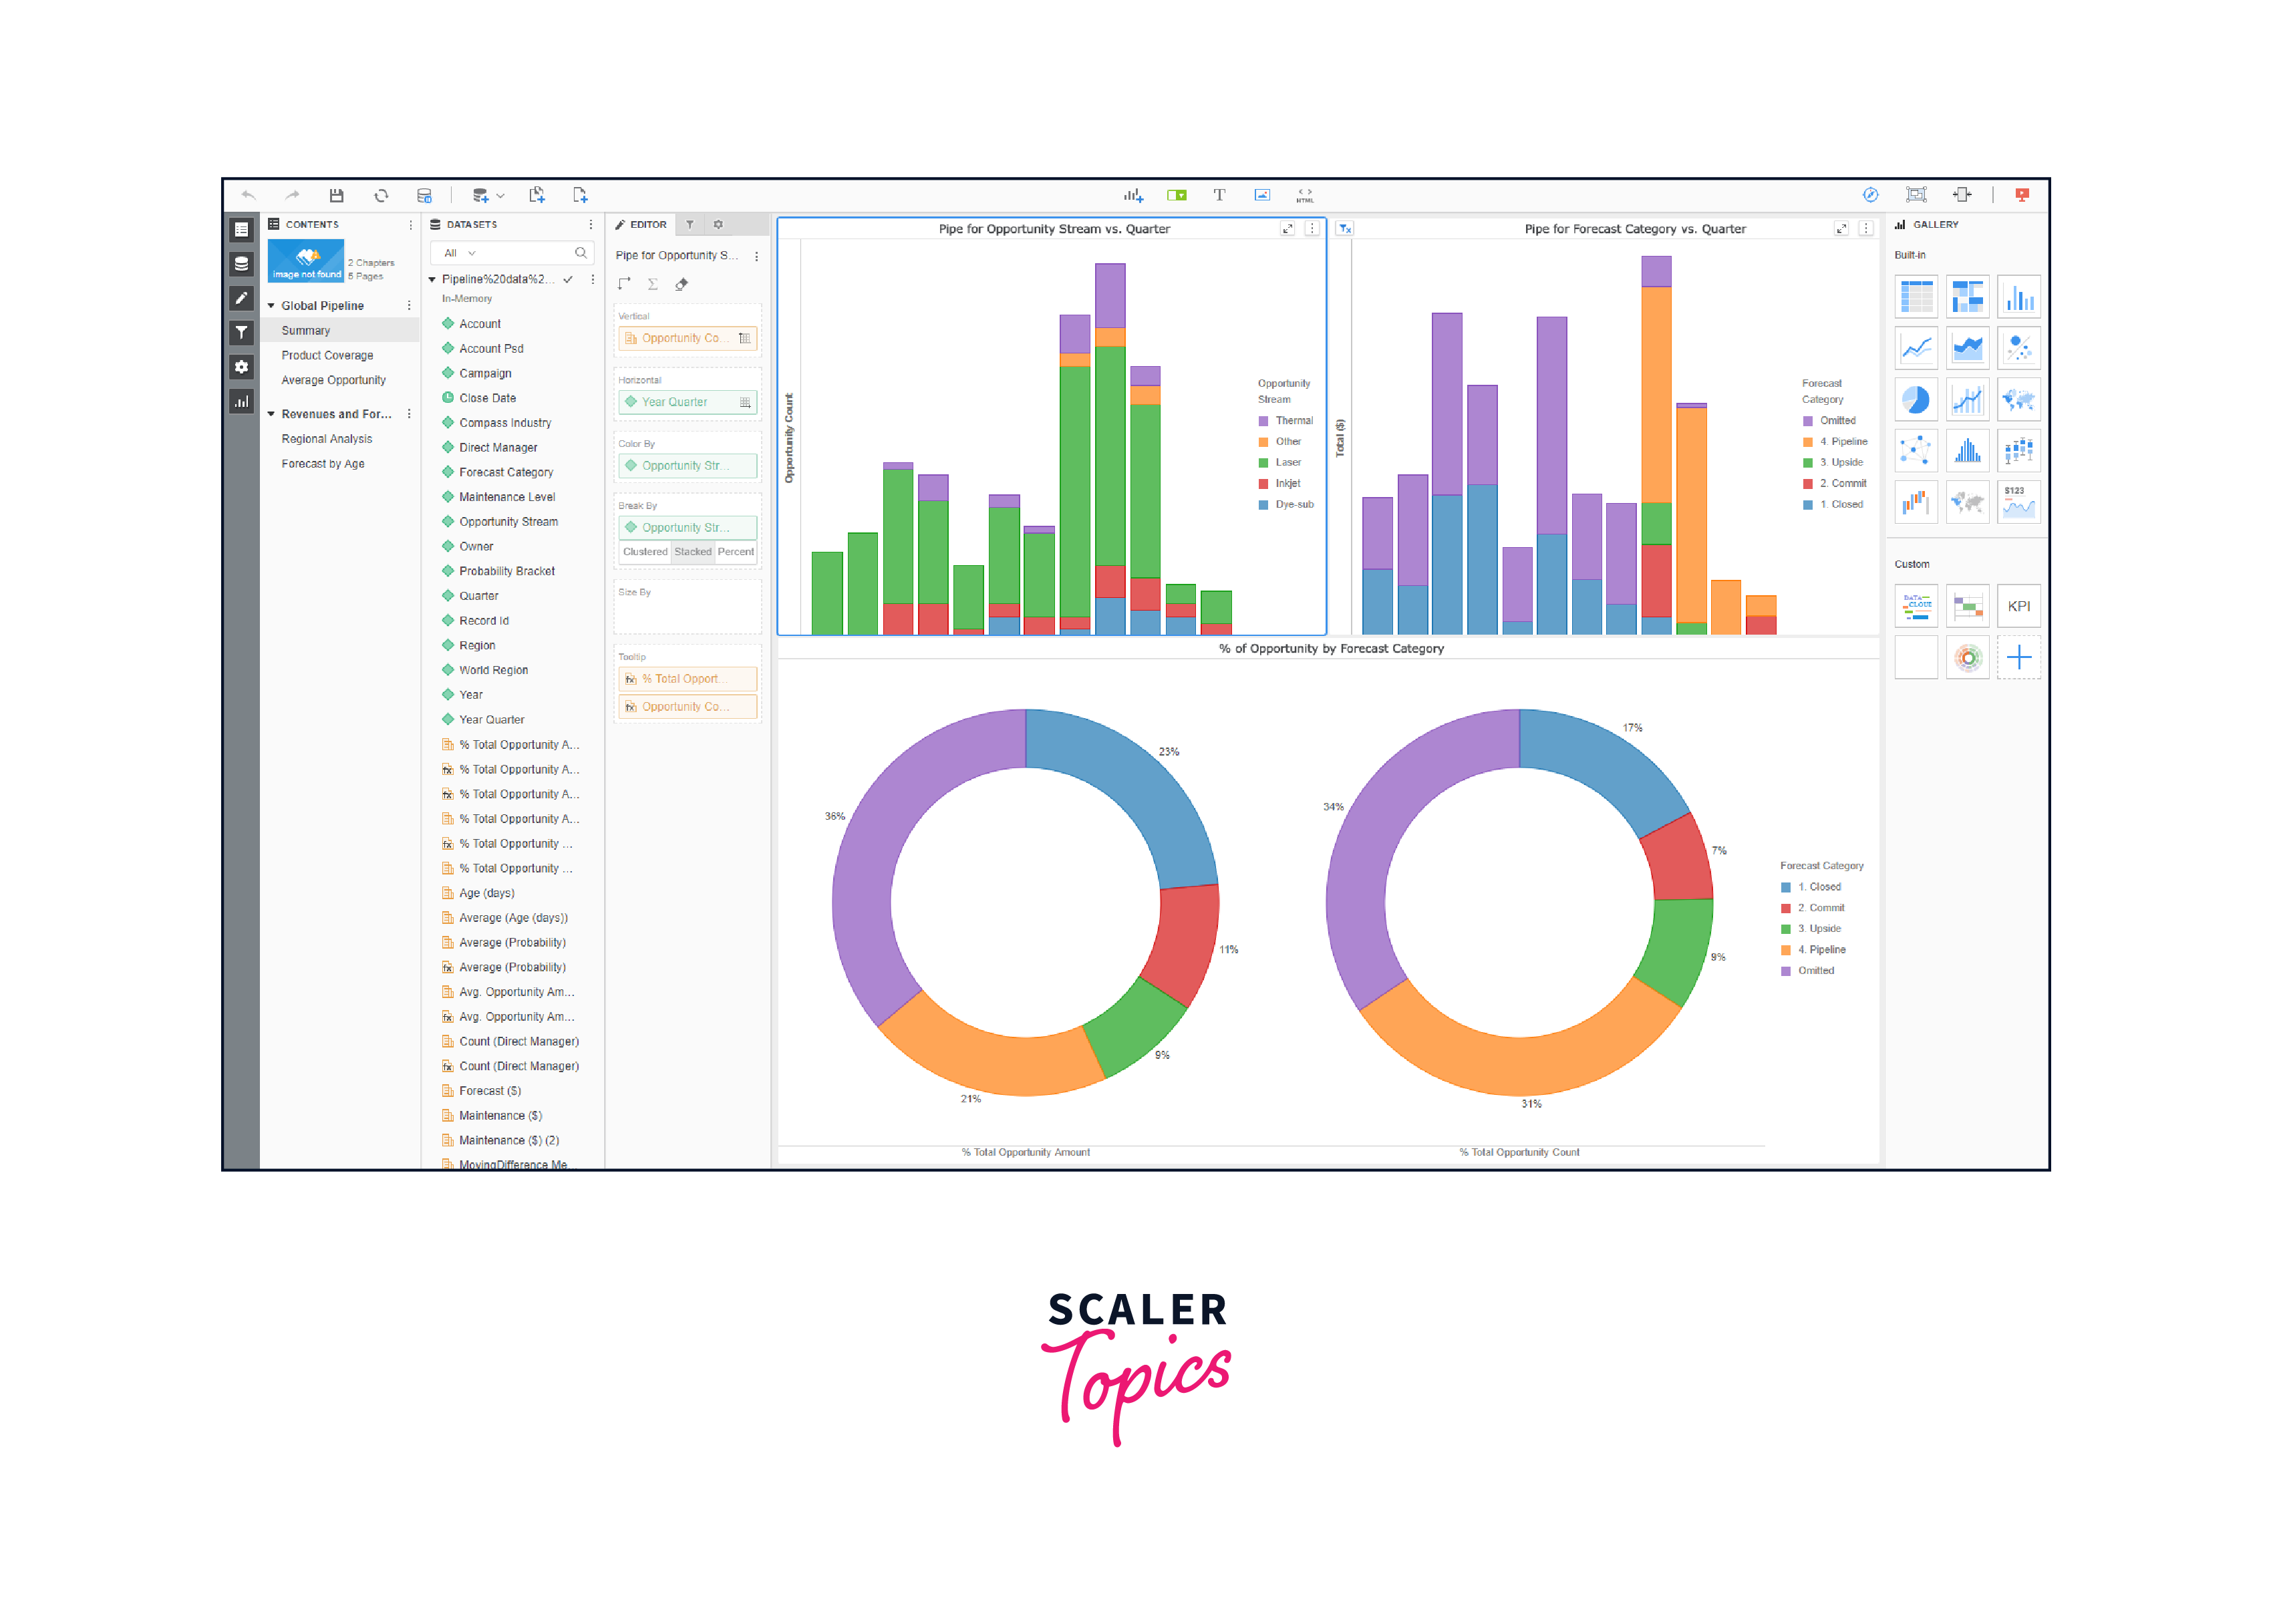
Task: Maximize the Opportunity Stream chart
Action: [x=1288, y=229]
